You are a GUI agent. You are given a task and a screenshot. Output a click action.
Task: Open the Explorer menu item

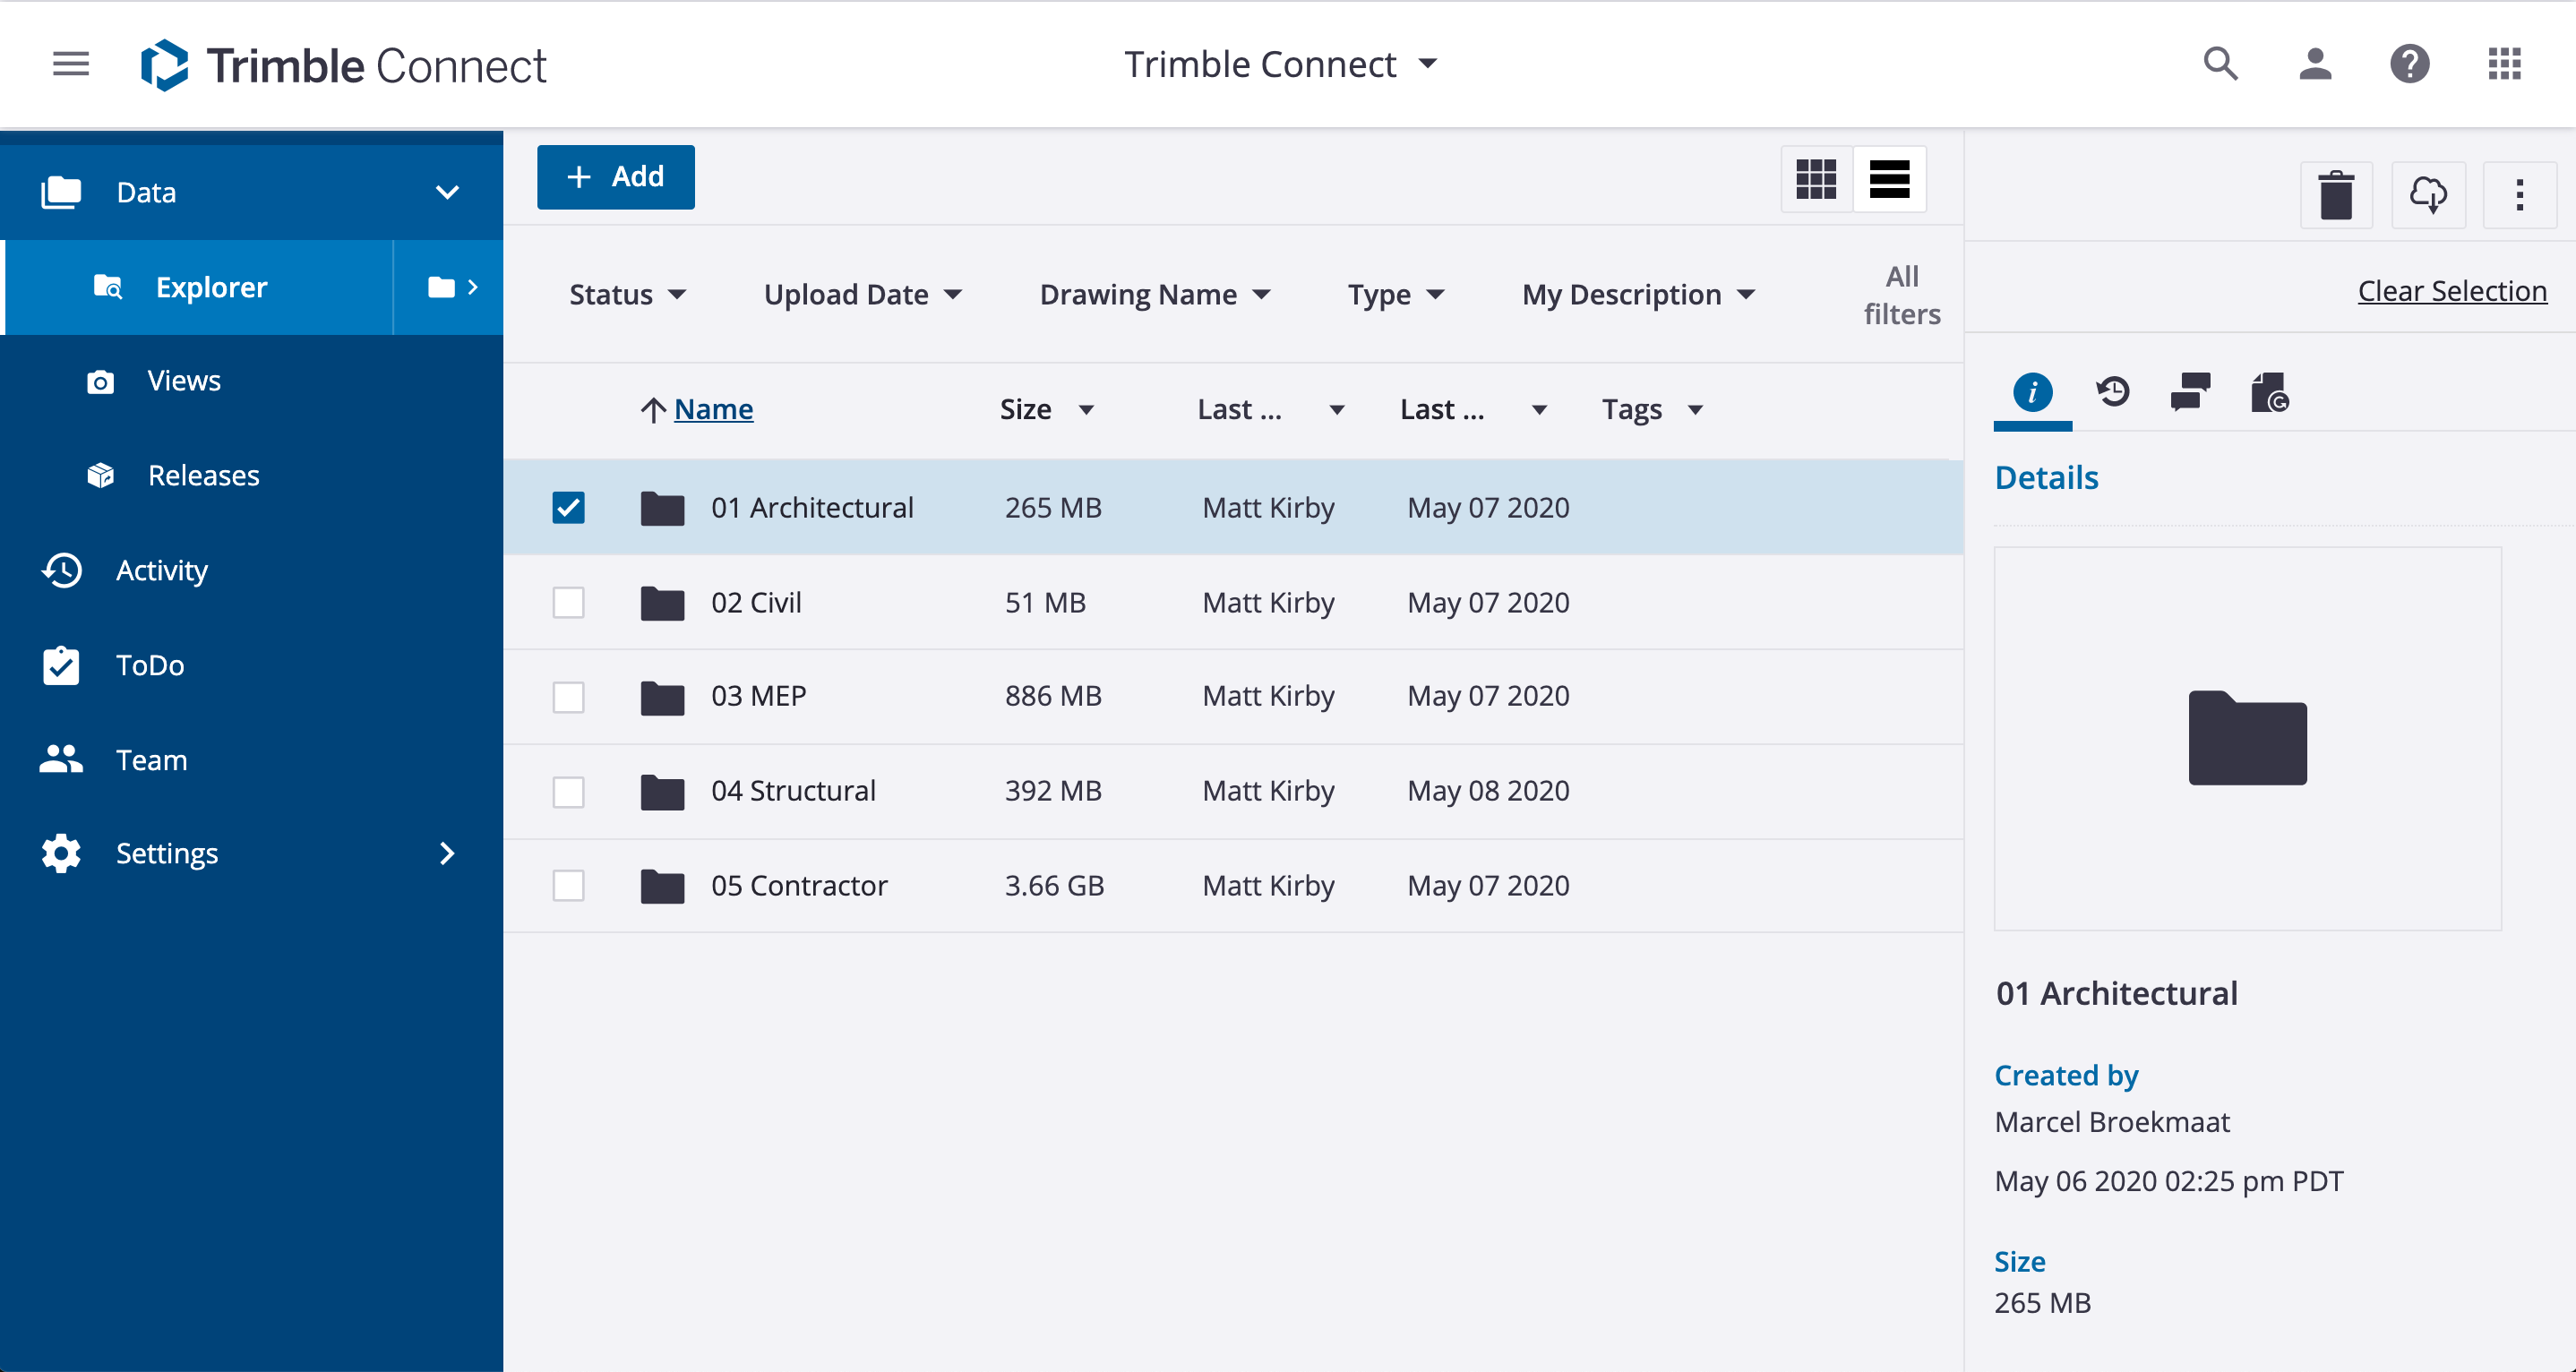(208, 287)
